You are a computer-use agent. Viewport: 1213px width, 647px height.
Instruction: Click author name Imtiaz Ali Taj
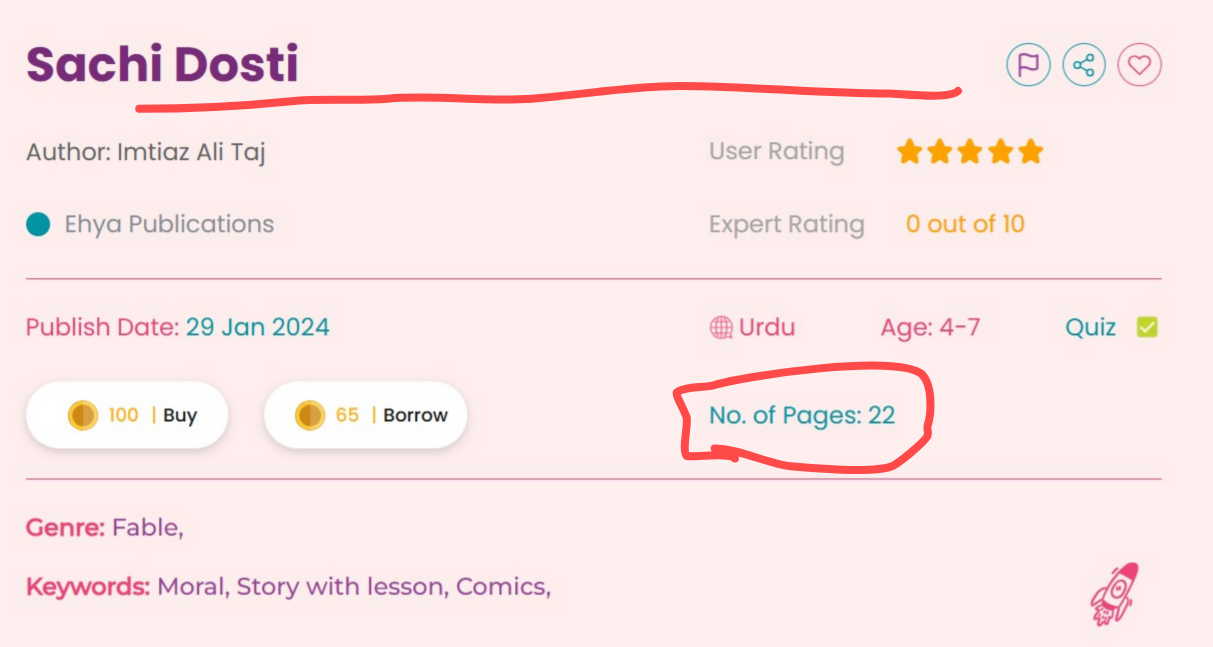191,152
